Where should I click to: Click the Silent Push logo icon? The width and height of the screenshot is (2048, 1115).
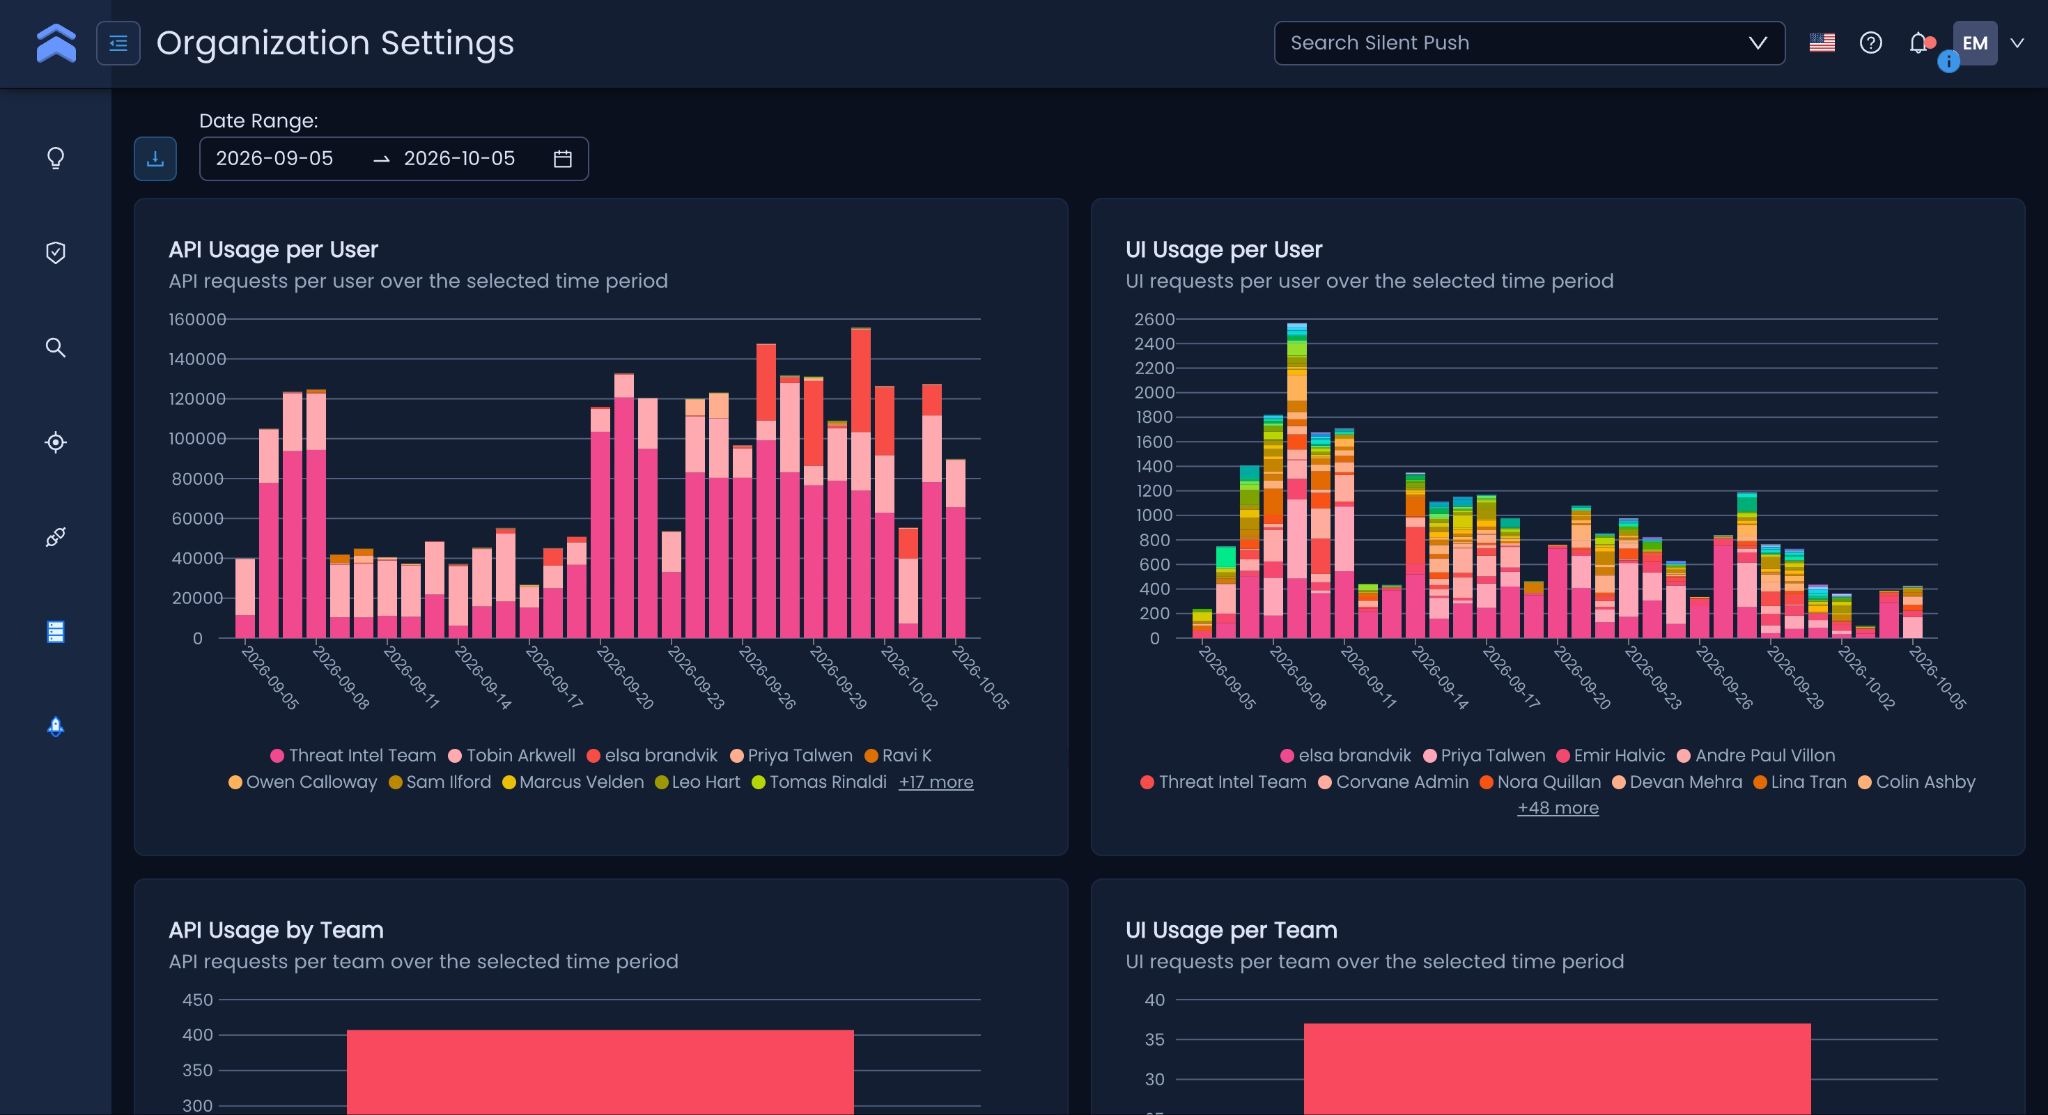tap(56, 43)
